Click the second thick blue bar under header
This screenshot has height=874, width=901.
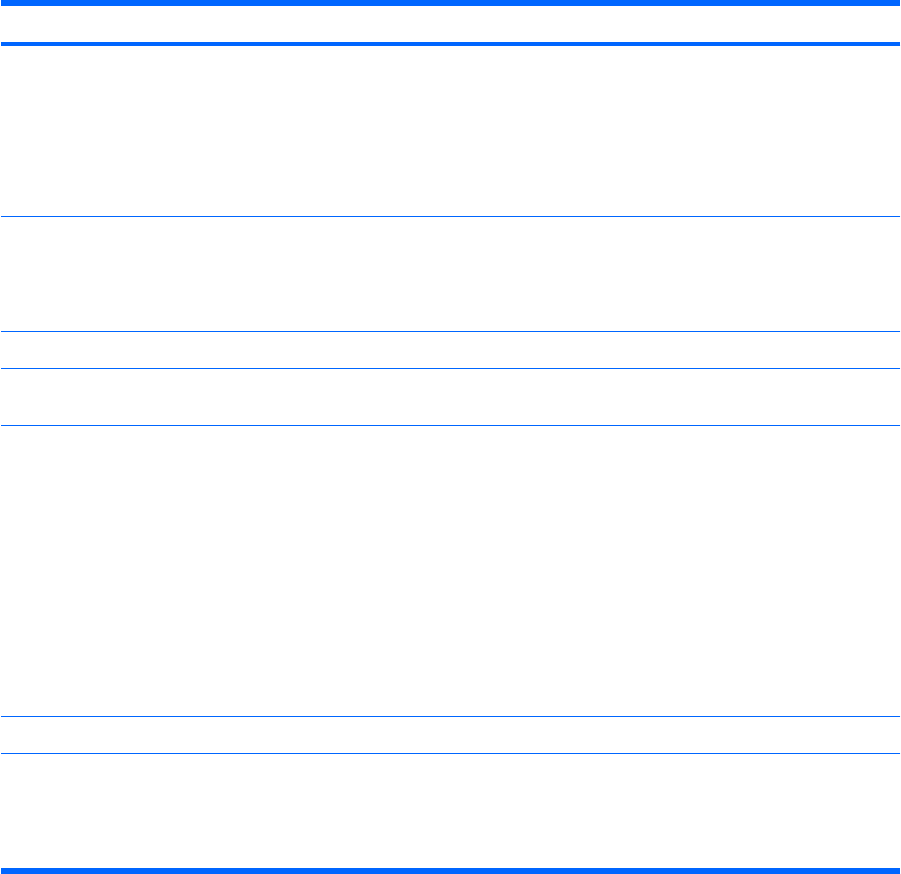tap(450, 44)
